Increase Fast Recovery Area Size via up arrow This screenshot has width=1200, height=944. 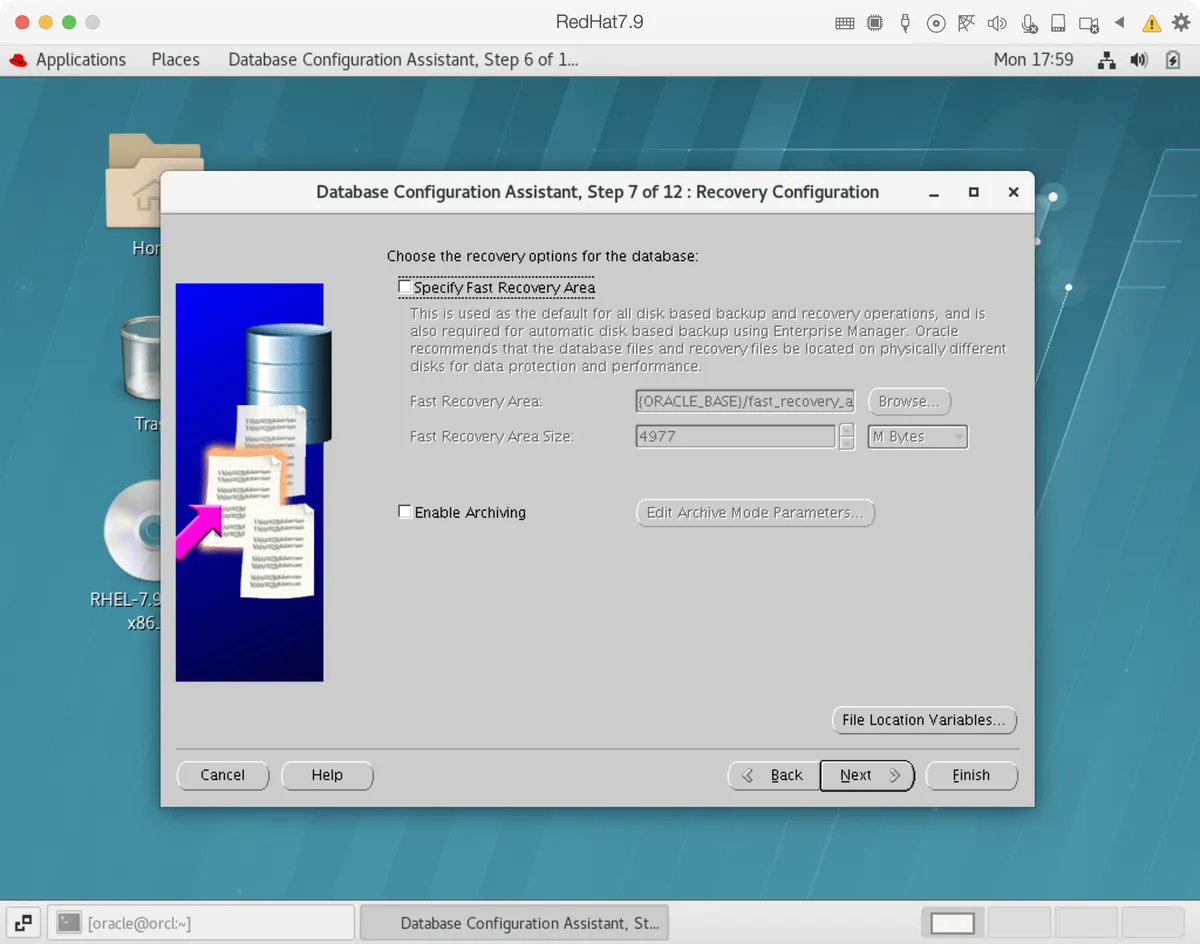click(x=846, y=431)
